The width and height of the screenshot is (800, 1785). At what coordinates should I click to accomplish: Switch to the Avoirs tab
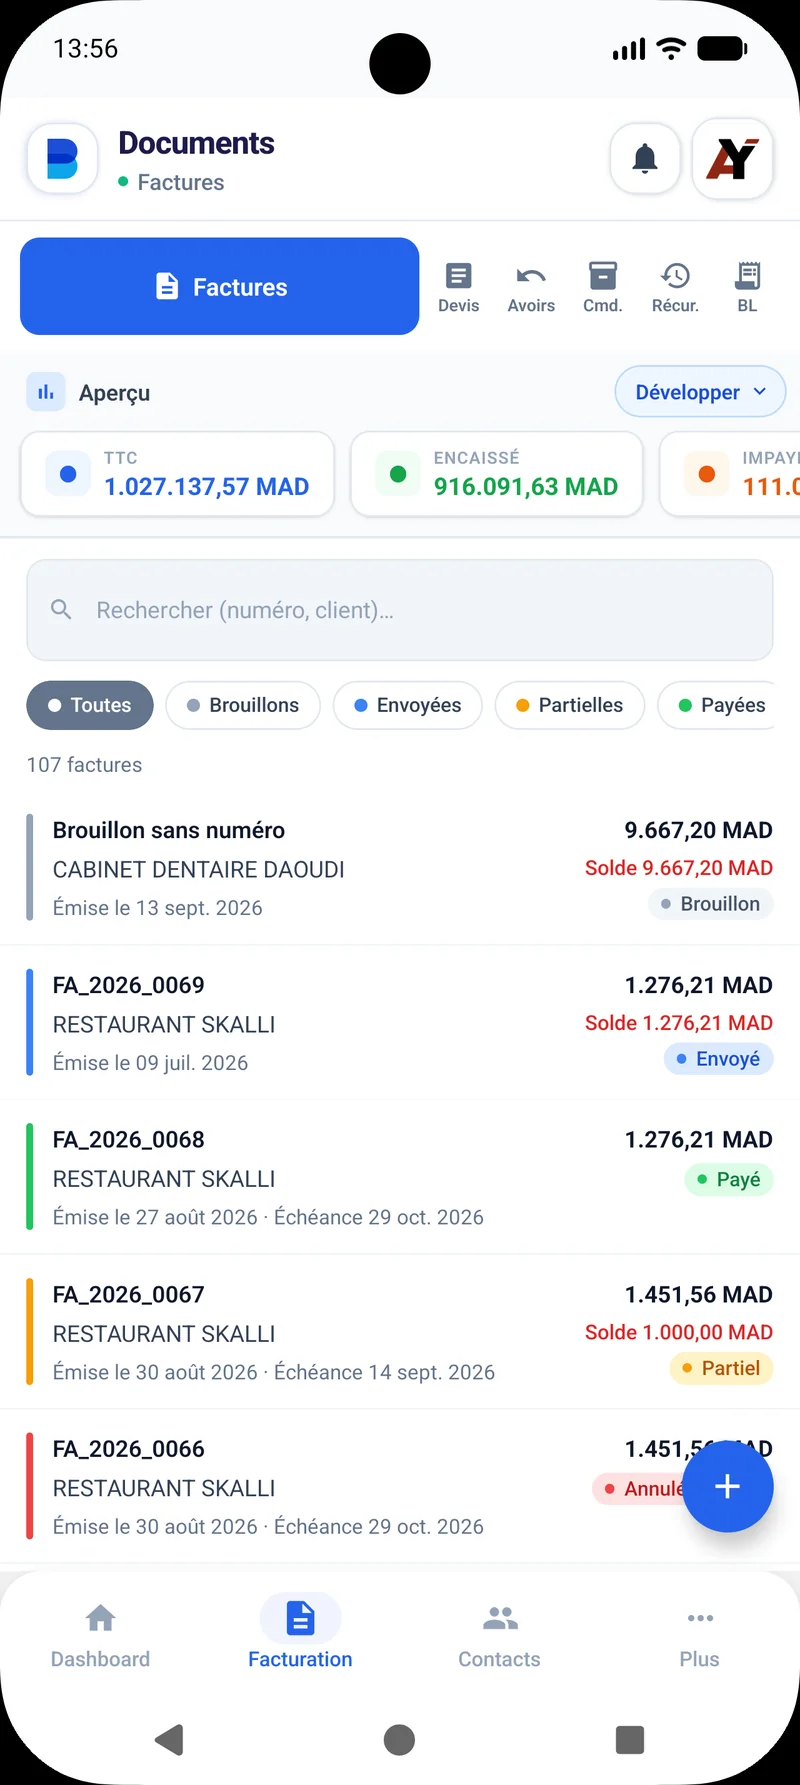[531, 287]
